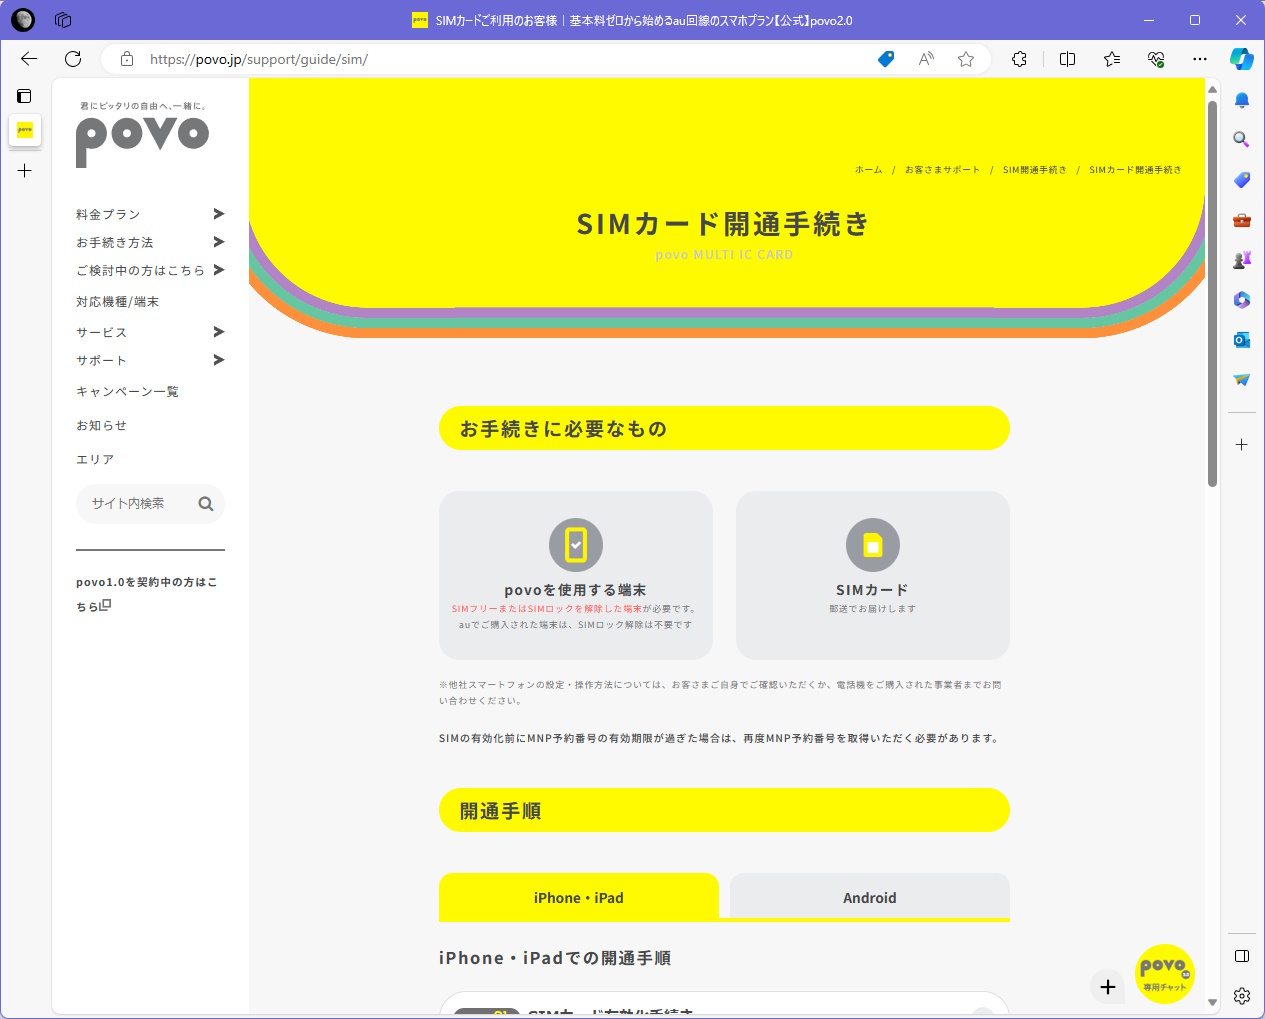
Task: Select the iPhone・iPad tab
Action: click(578, 897)
